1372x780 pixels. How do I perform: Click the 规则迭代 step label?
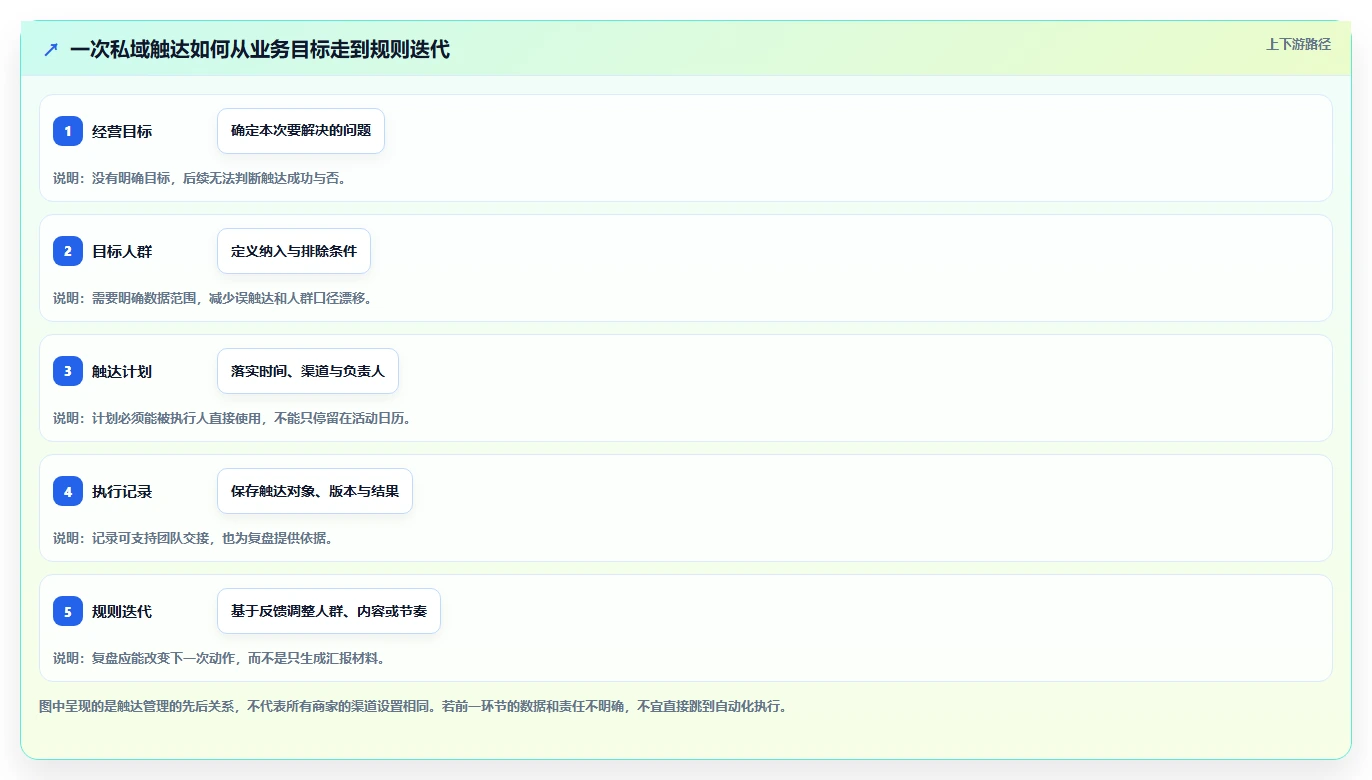tap(122, 611)
